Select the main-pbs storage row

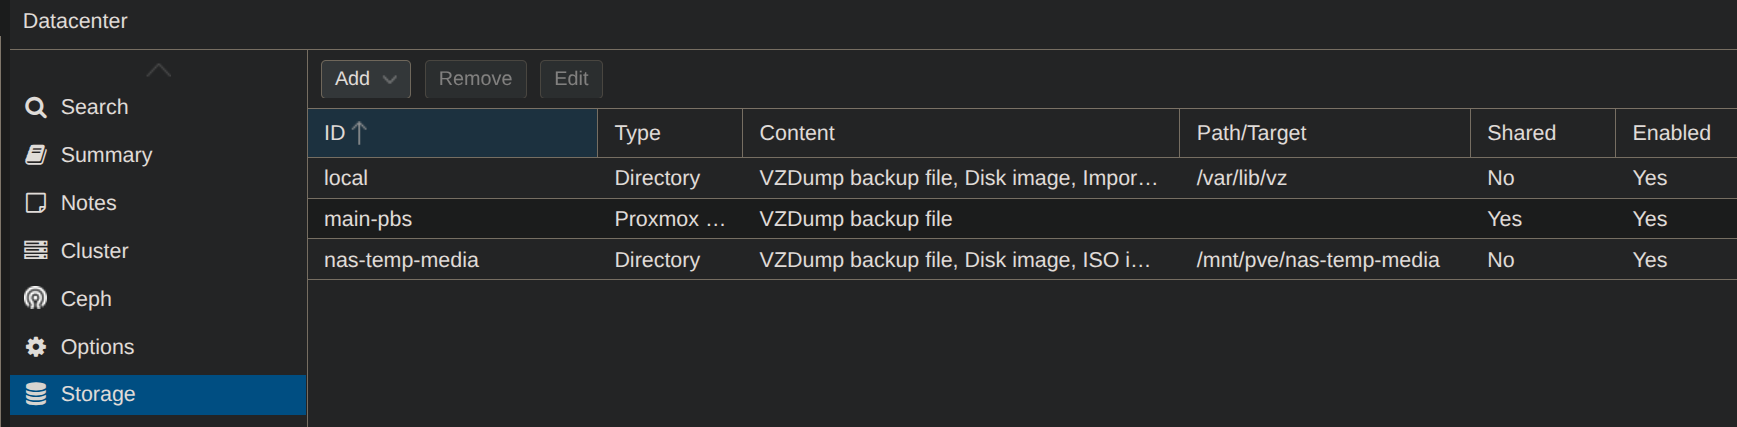(368, 219)
